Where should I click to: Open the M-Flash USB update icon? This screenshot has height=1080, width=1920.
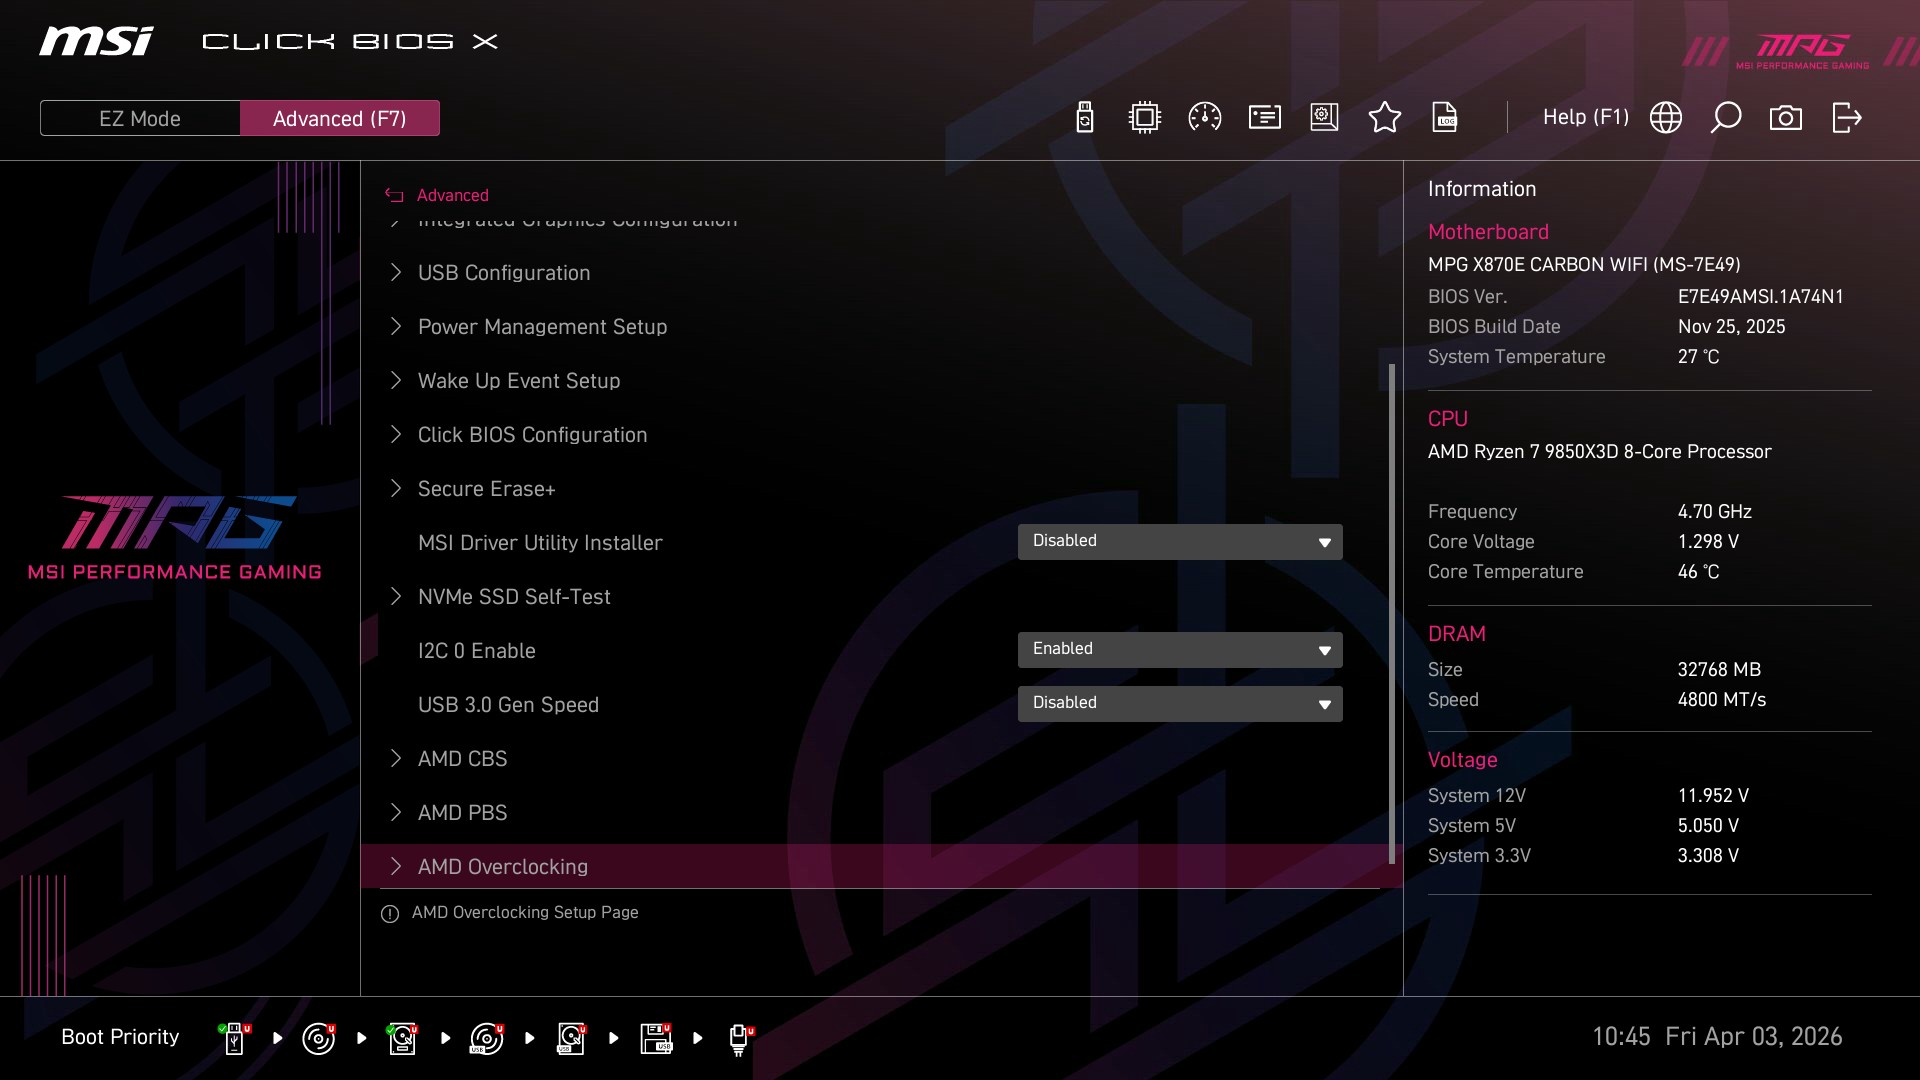[x=1085, y=118]
